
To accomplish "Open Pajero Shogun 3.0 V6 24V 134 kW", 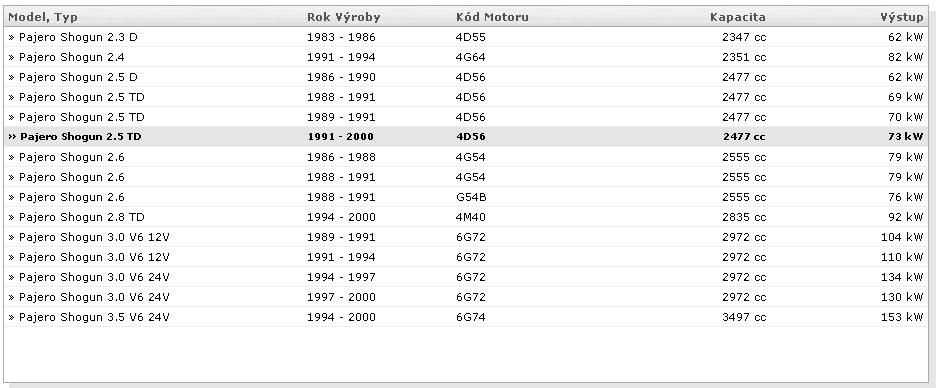I will pyautogui.click(x=466, y=277).
